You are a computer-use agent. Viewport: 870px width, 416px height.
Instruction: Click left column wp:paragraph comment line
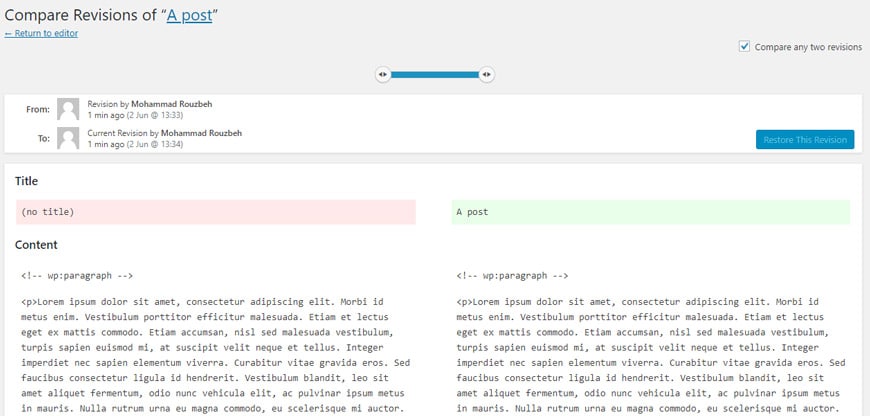[x=77, y=276]
